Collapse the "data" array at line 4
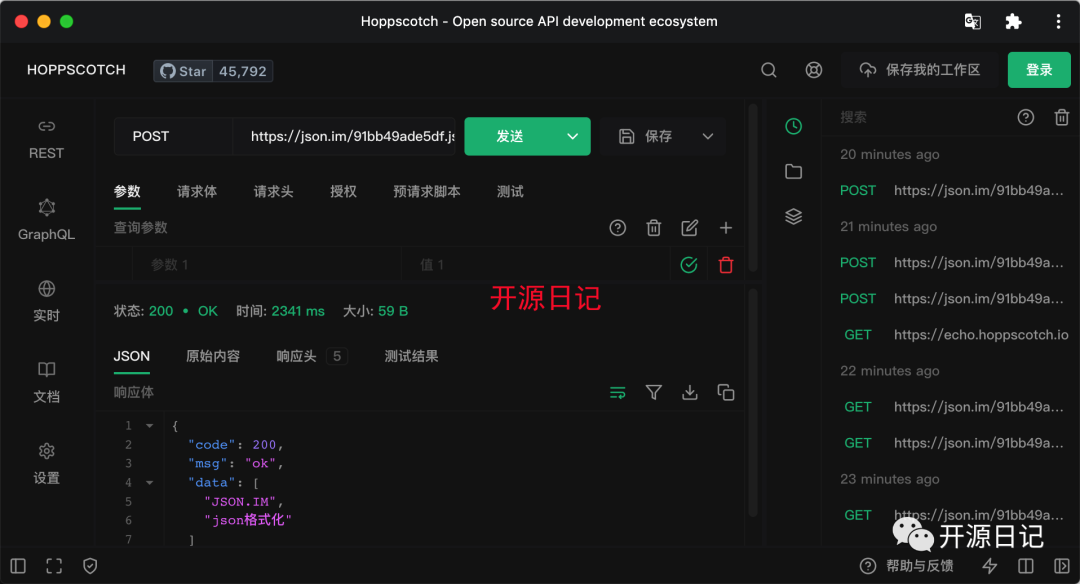Screen dimensions: 1080x584 click(149, 483)
